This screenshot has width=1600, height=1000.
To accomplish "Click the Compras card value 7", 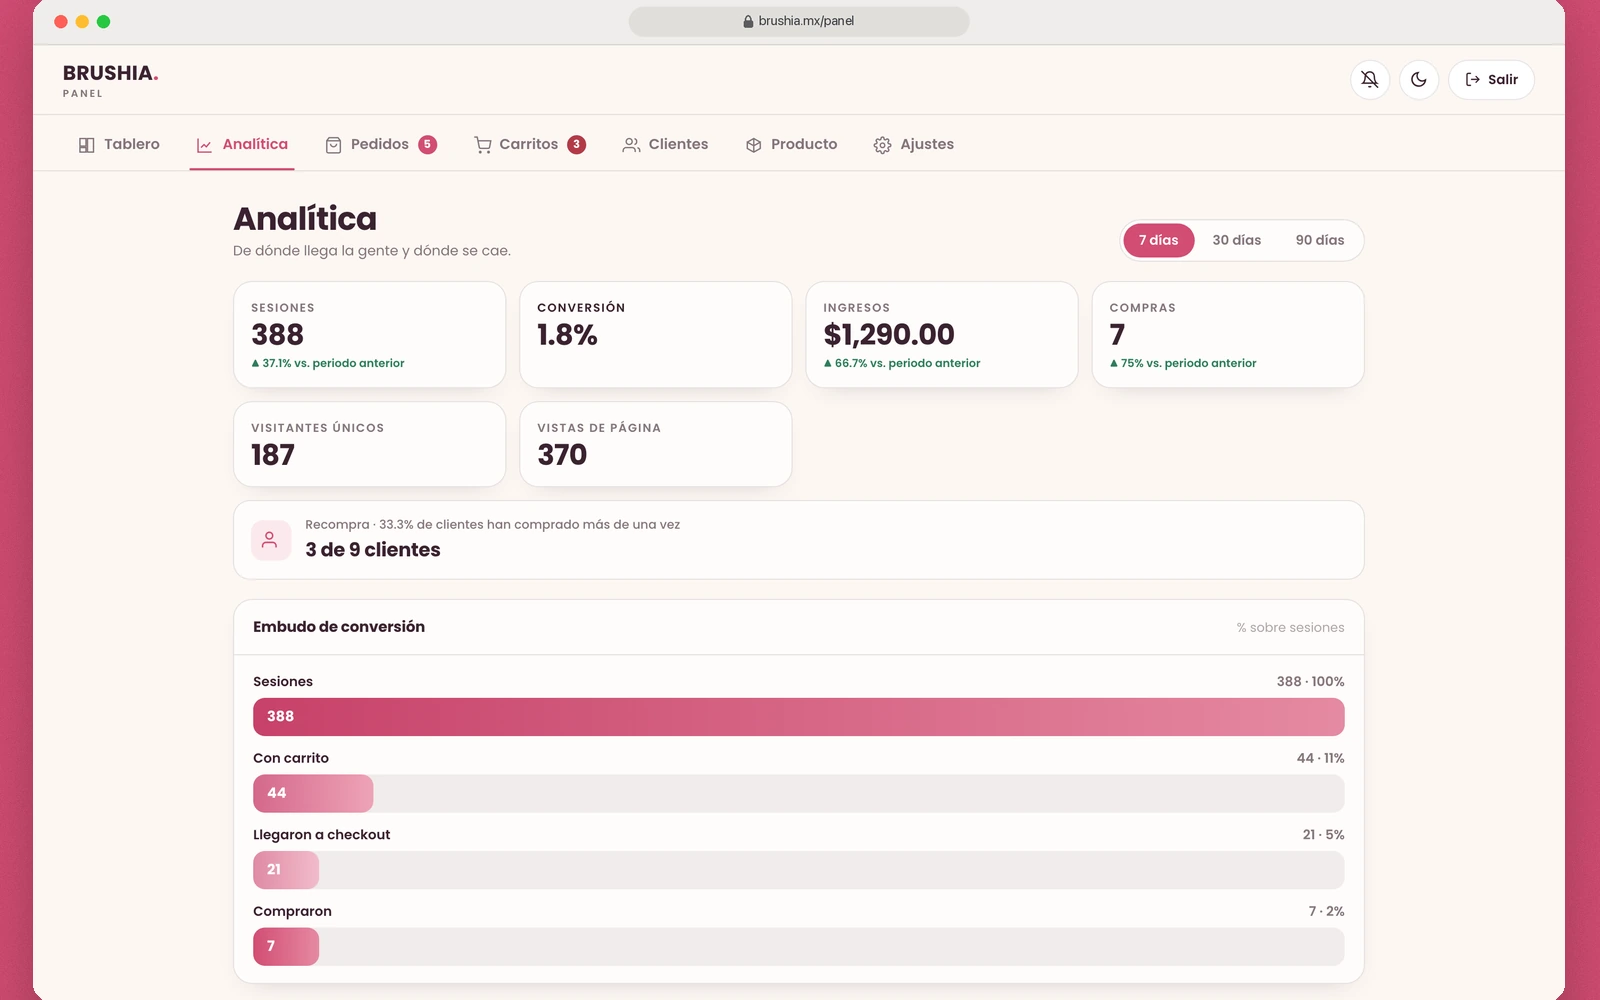I will 1117,334.
